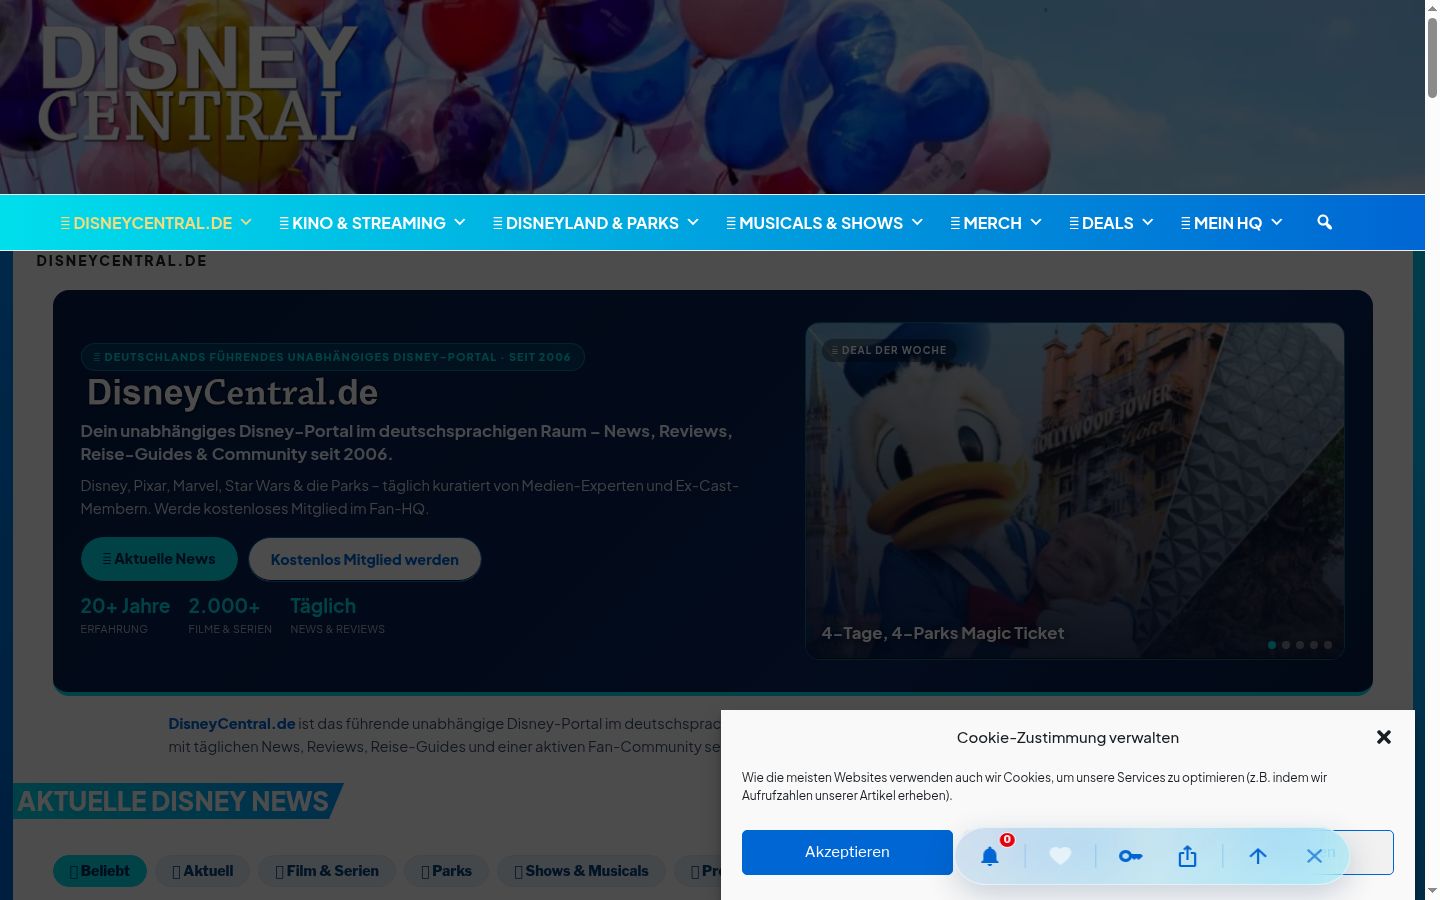This screenshot has height=900, width=1440.
Task: Select the Aktuell news filter
Action: click(x=203, y=871)
